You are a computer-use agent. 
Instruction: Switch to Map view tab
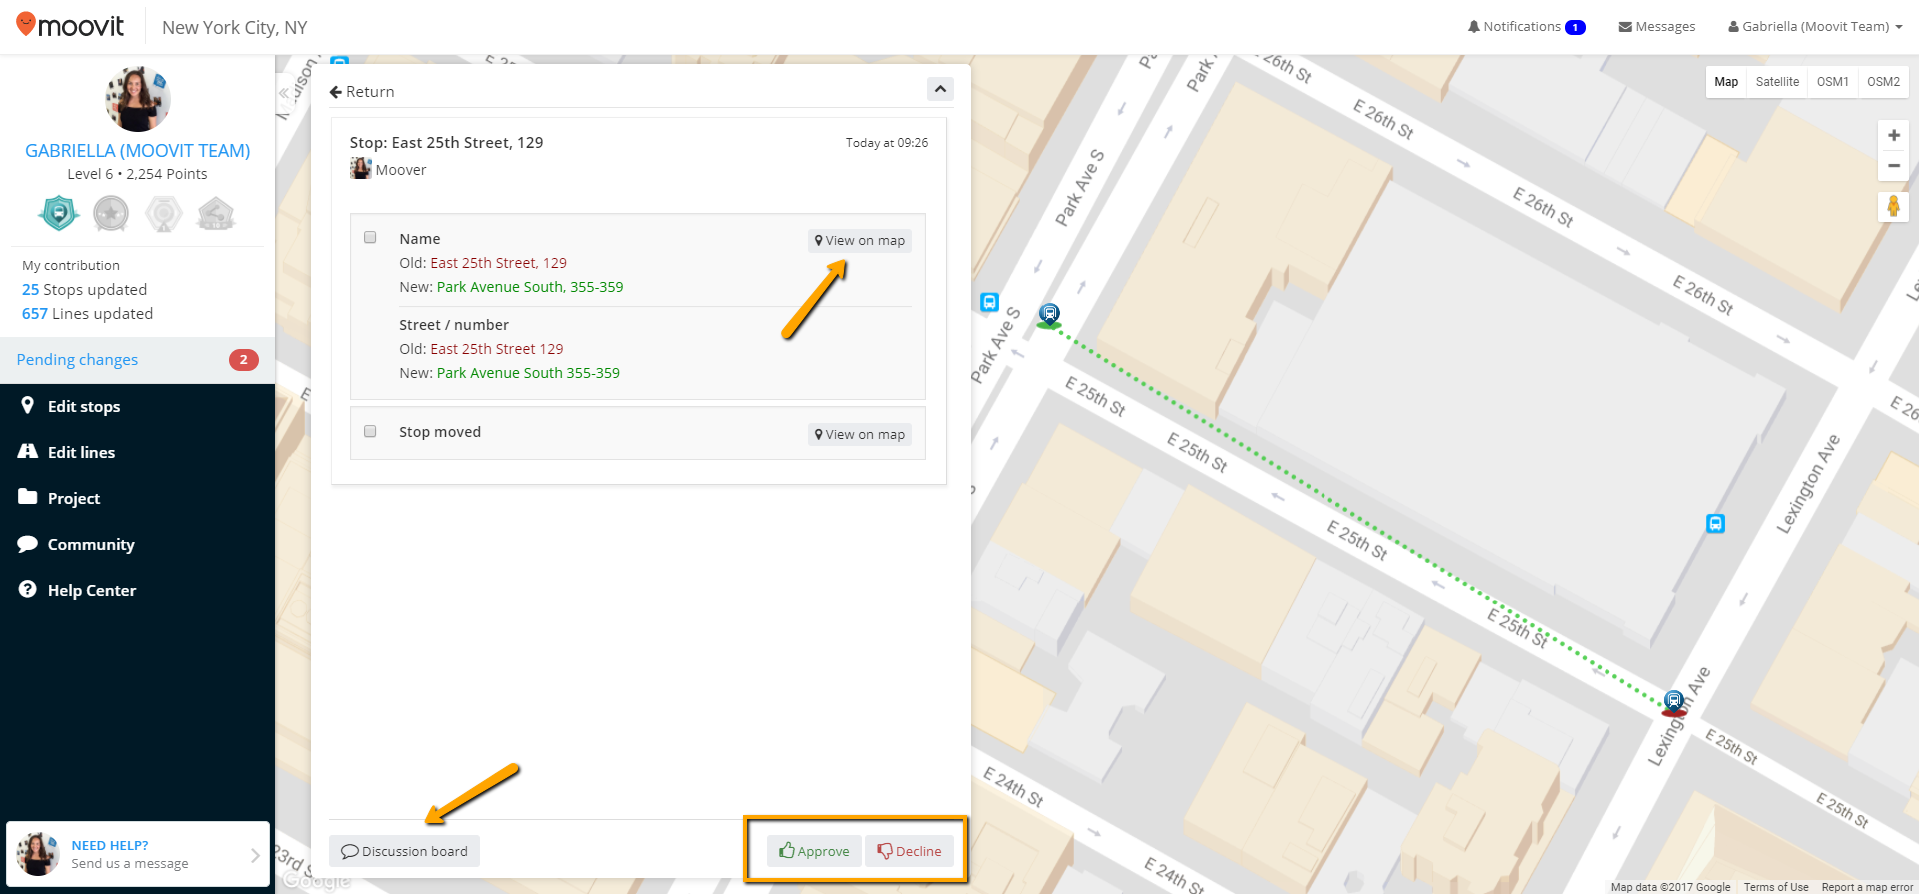pos(1726,82)
